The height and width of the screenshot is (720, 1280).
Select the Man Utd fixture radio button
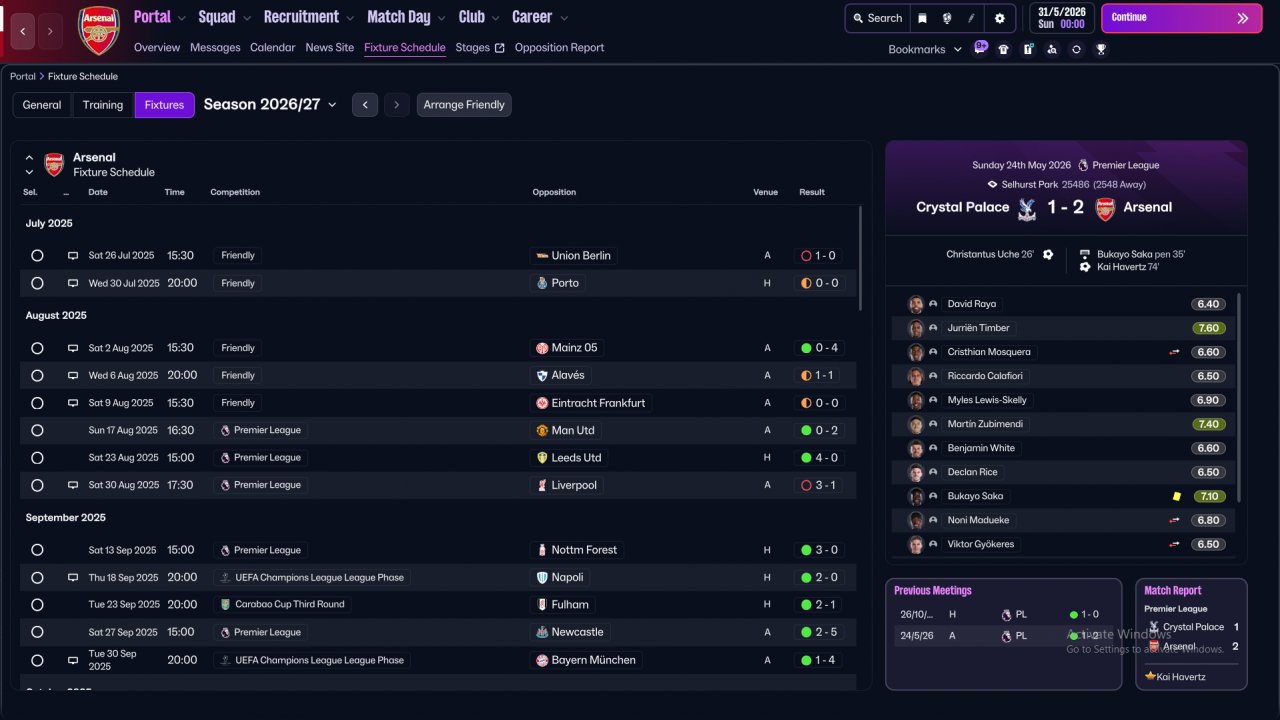[37, 430]
